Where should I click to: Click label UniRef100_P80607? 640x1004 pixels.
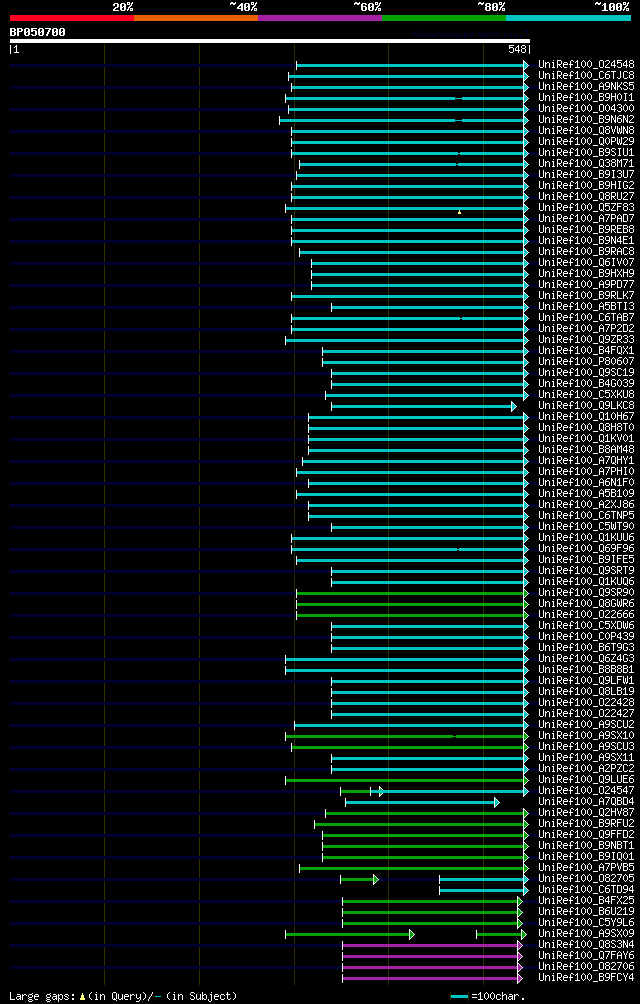[586, 361]
